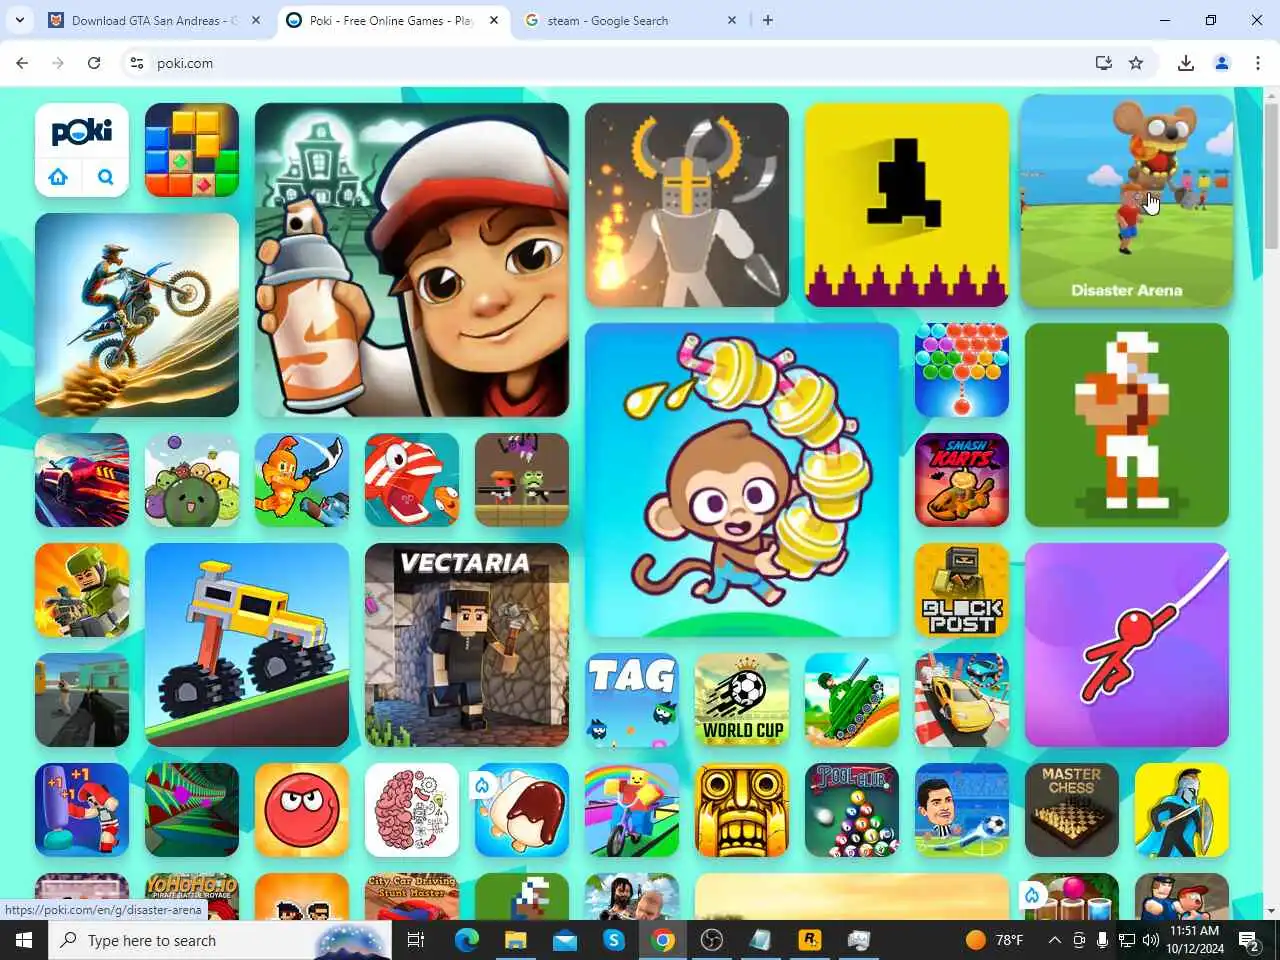The width and height of the screenshot is (1280, 960).
Task: Open the dirt bike stunt game tile
Action: point(137,315)
